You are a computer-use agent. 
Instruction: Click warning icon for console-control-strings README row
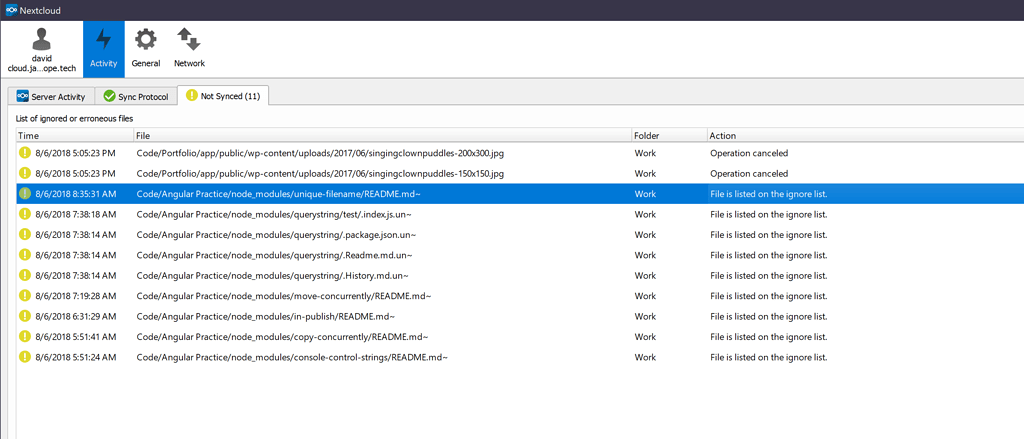coord(25,357)
